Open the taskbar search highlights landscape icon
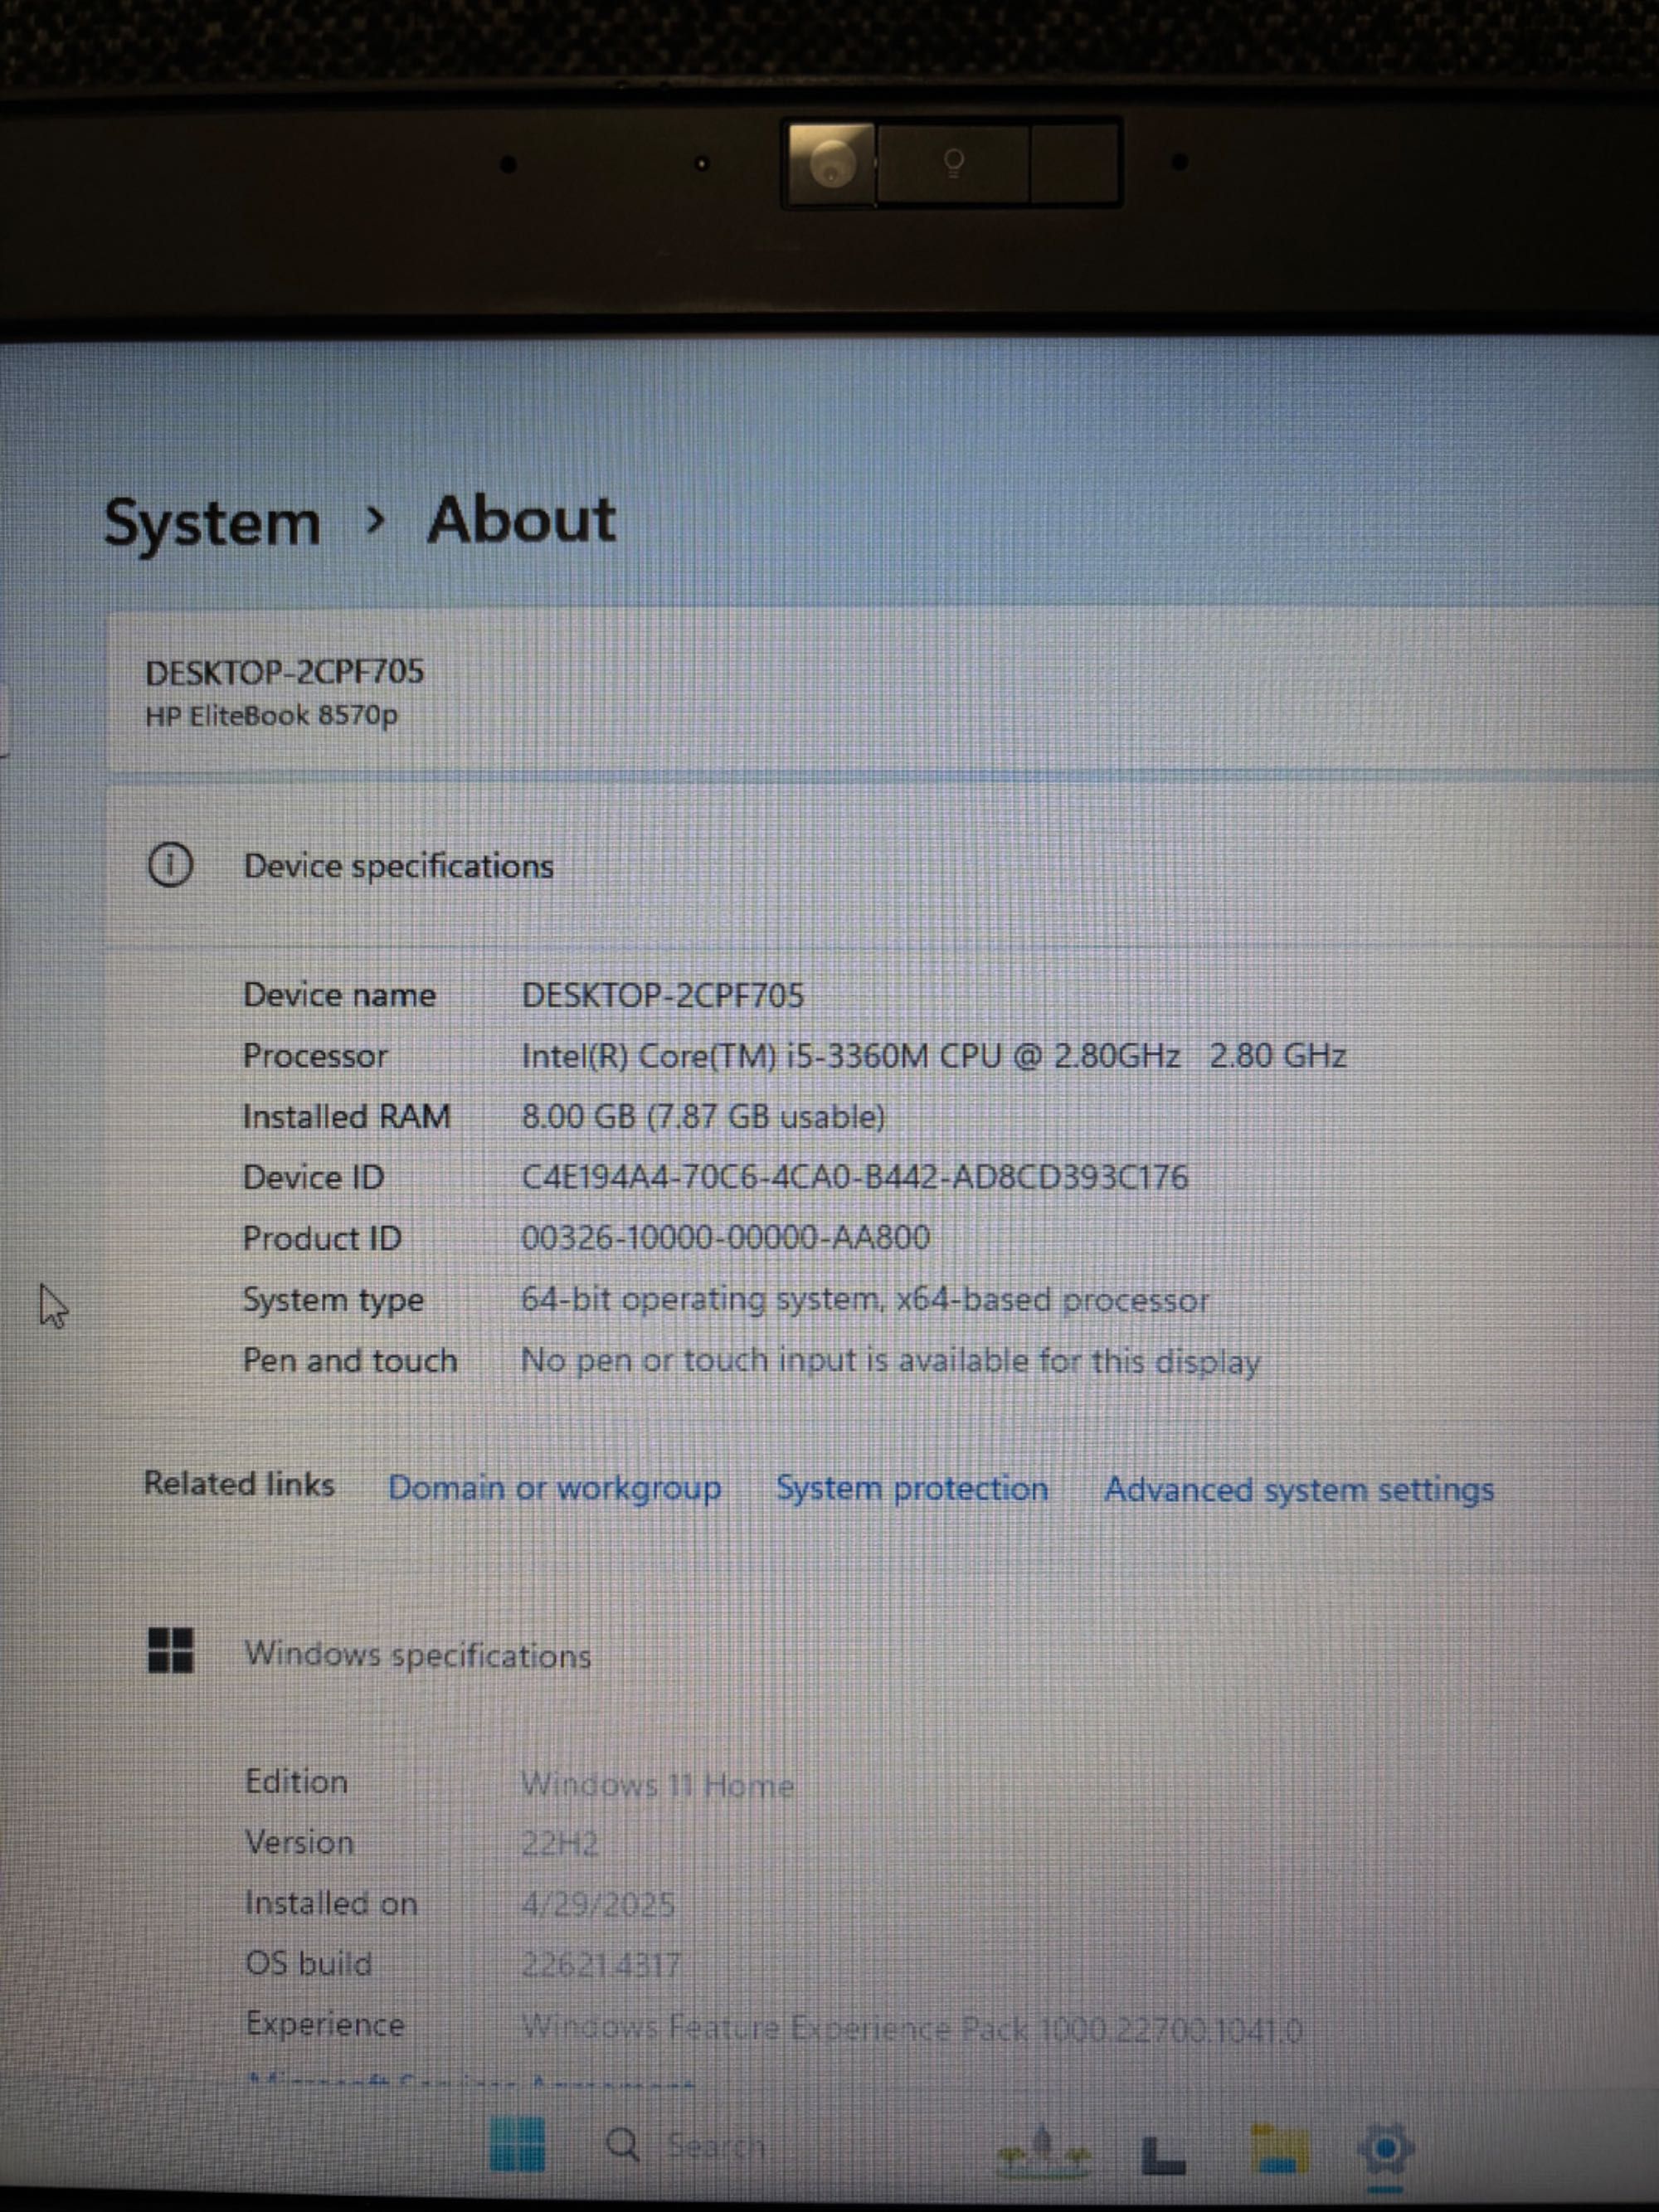Image resolution: width=1659 pixels, height=2212 pixels. click(x=1043, y=2151)
